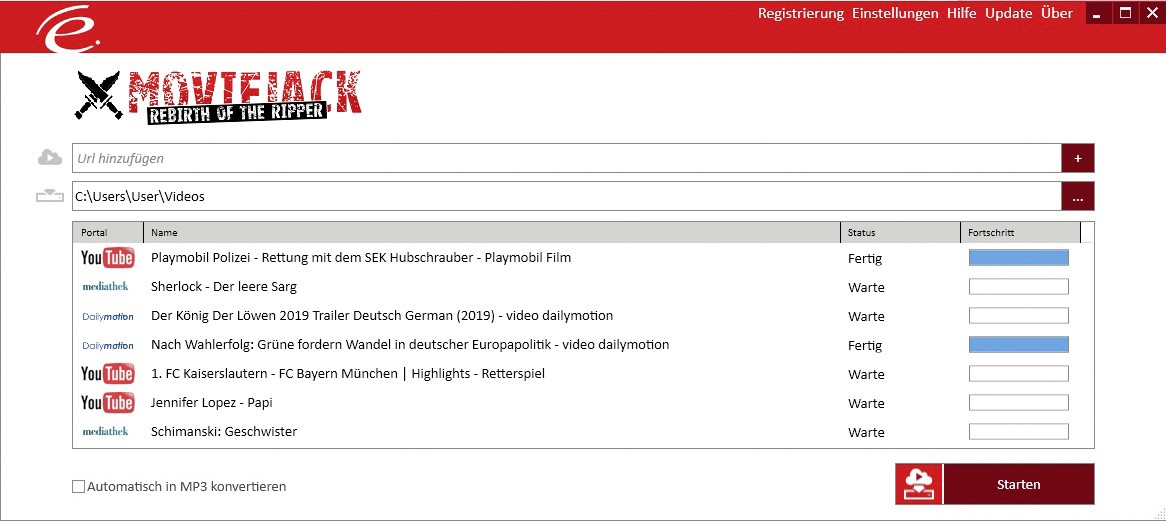This screenshot has height=521, width=1166.
Task: Click Dailymotion logo beside König Der Löwen
Action: (108, 317)
